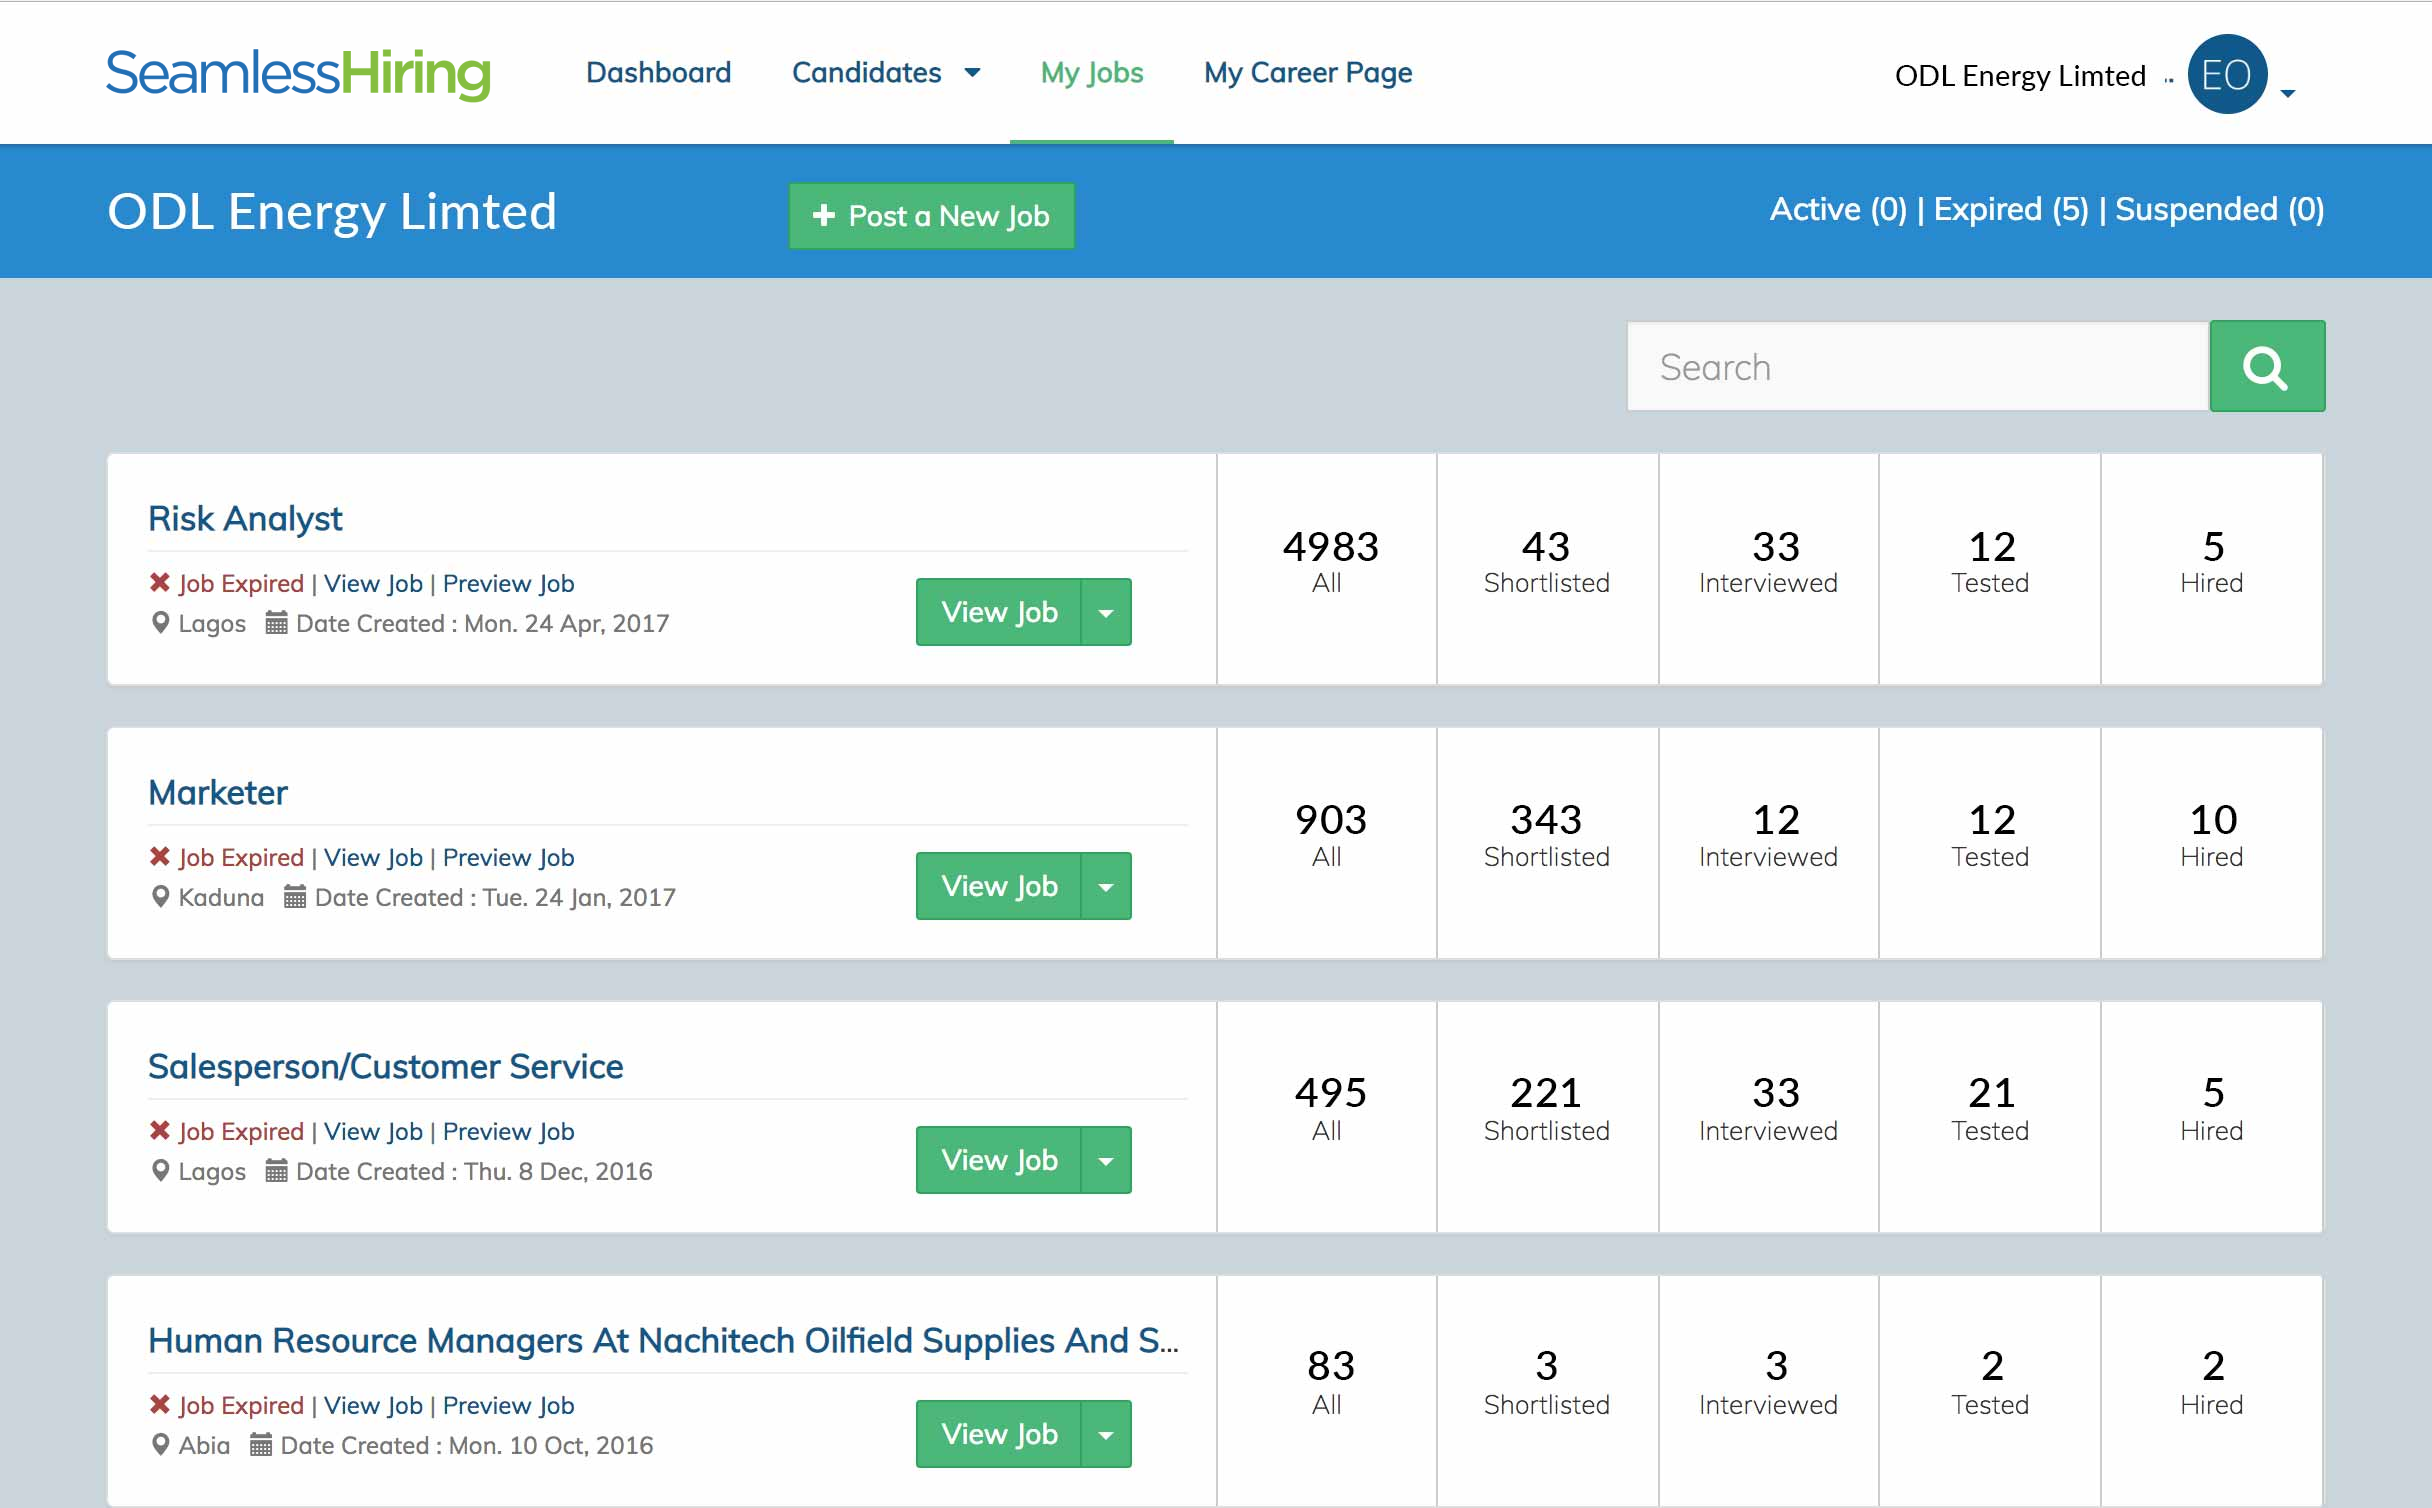Click Preview Job link under Human Resource Managers
This screenshot has width=2432, height=1508.
pos(508,1405)
